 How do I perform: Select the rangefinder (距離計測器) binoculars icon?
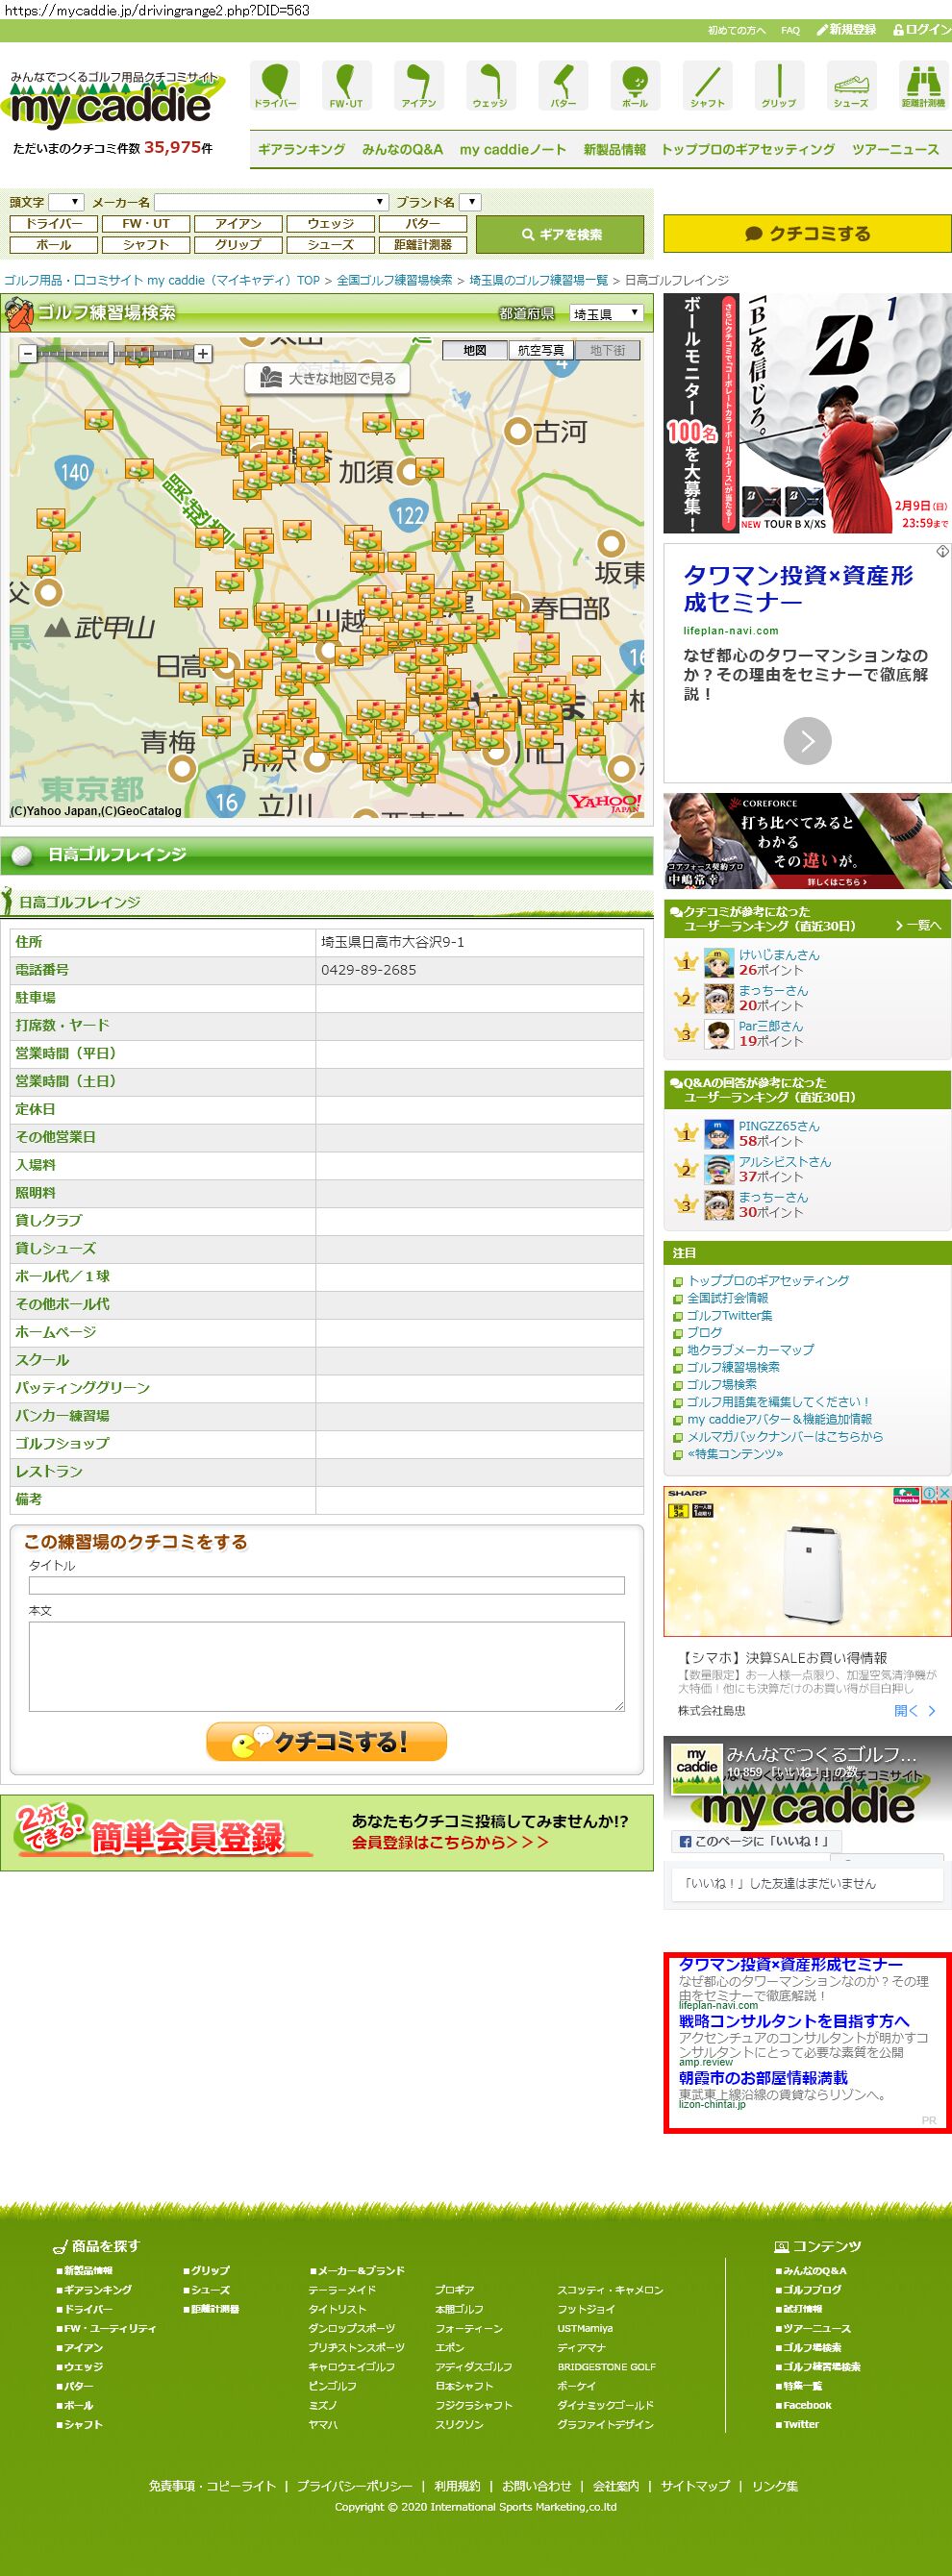(x=922, y=85)
